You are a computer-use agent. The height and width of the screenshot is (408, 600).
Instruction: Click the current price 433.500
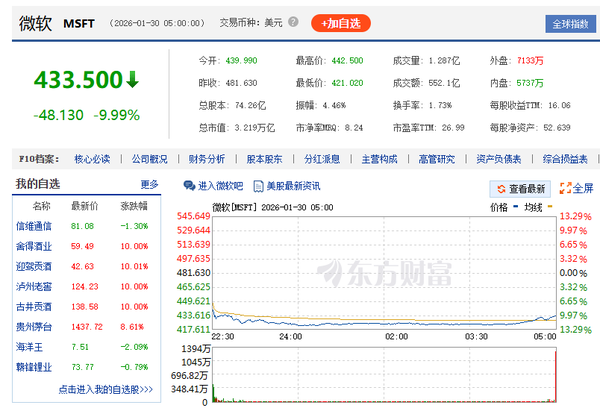coord(78,80)
